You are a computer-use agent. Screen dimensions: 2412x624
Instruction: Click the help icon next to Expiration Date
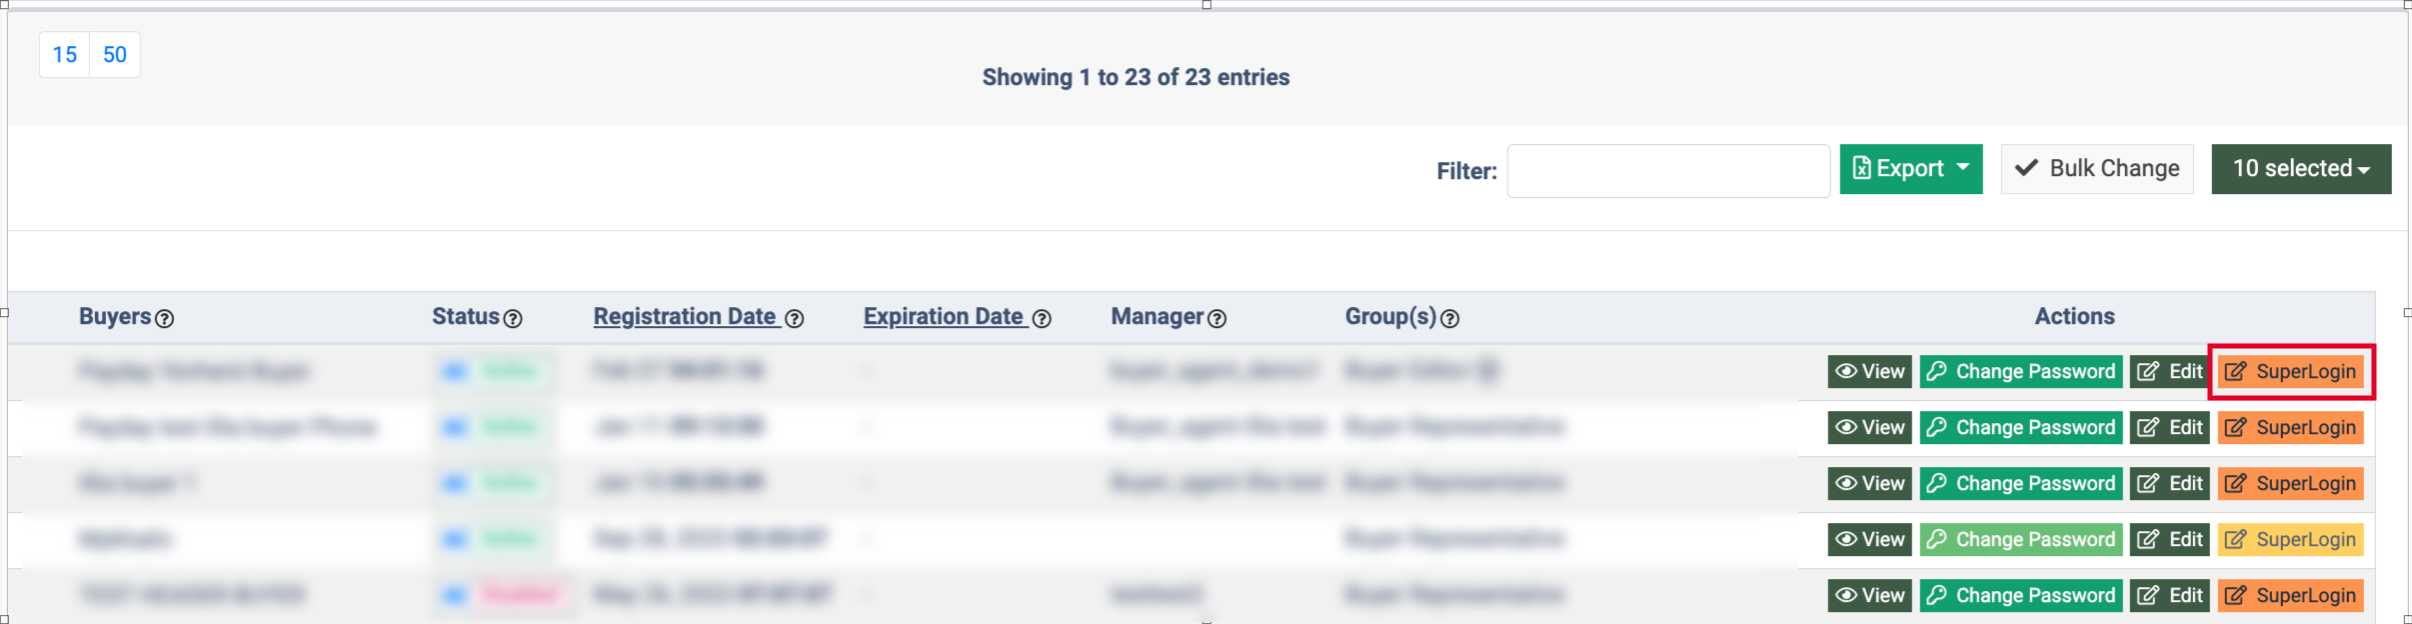[x=1042, y=319]
